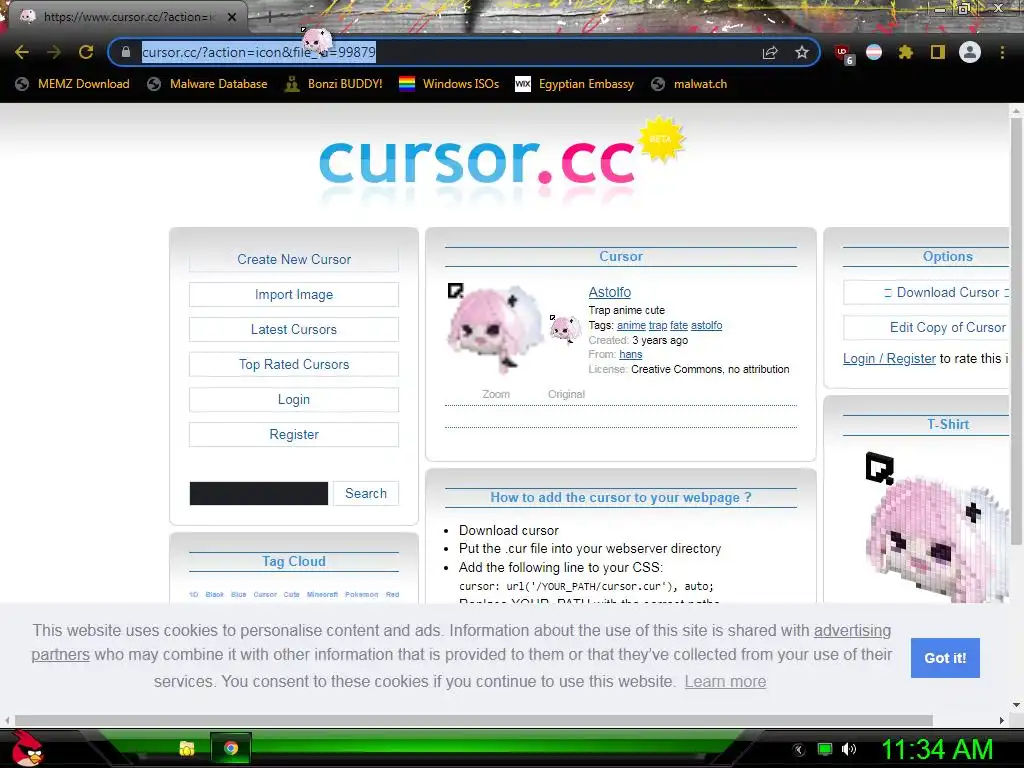This screenshot has height=768, width=1024.
Task: Go back using the browser back arrow
Action: [x=22, y=52]
